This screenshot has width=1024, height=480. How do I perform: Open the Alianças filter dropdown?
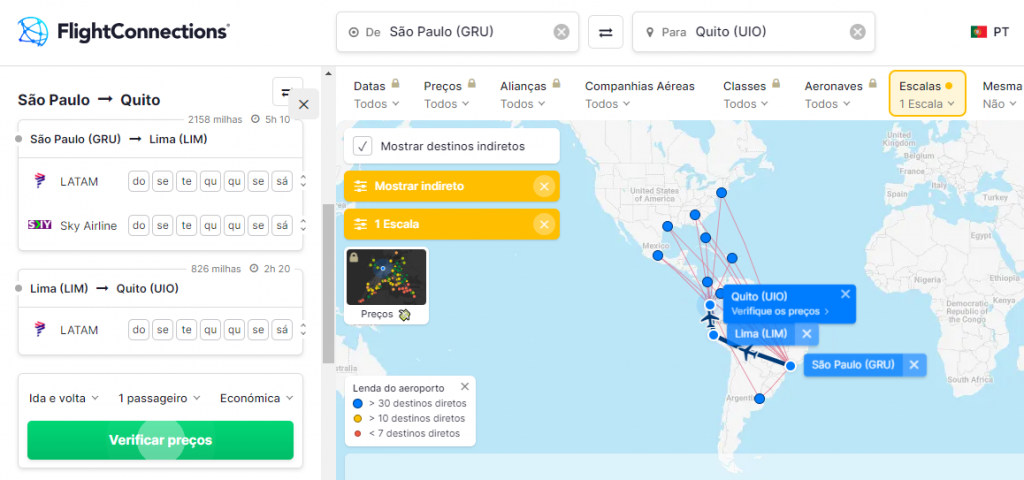click(x=530, y=95)
